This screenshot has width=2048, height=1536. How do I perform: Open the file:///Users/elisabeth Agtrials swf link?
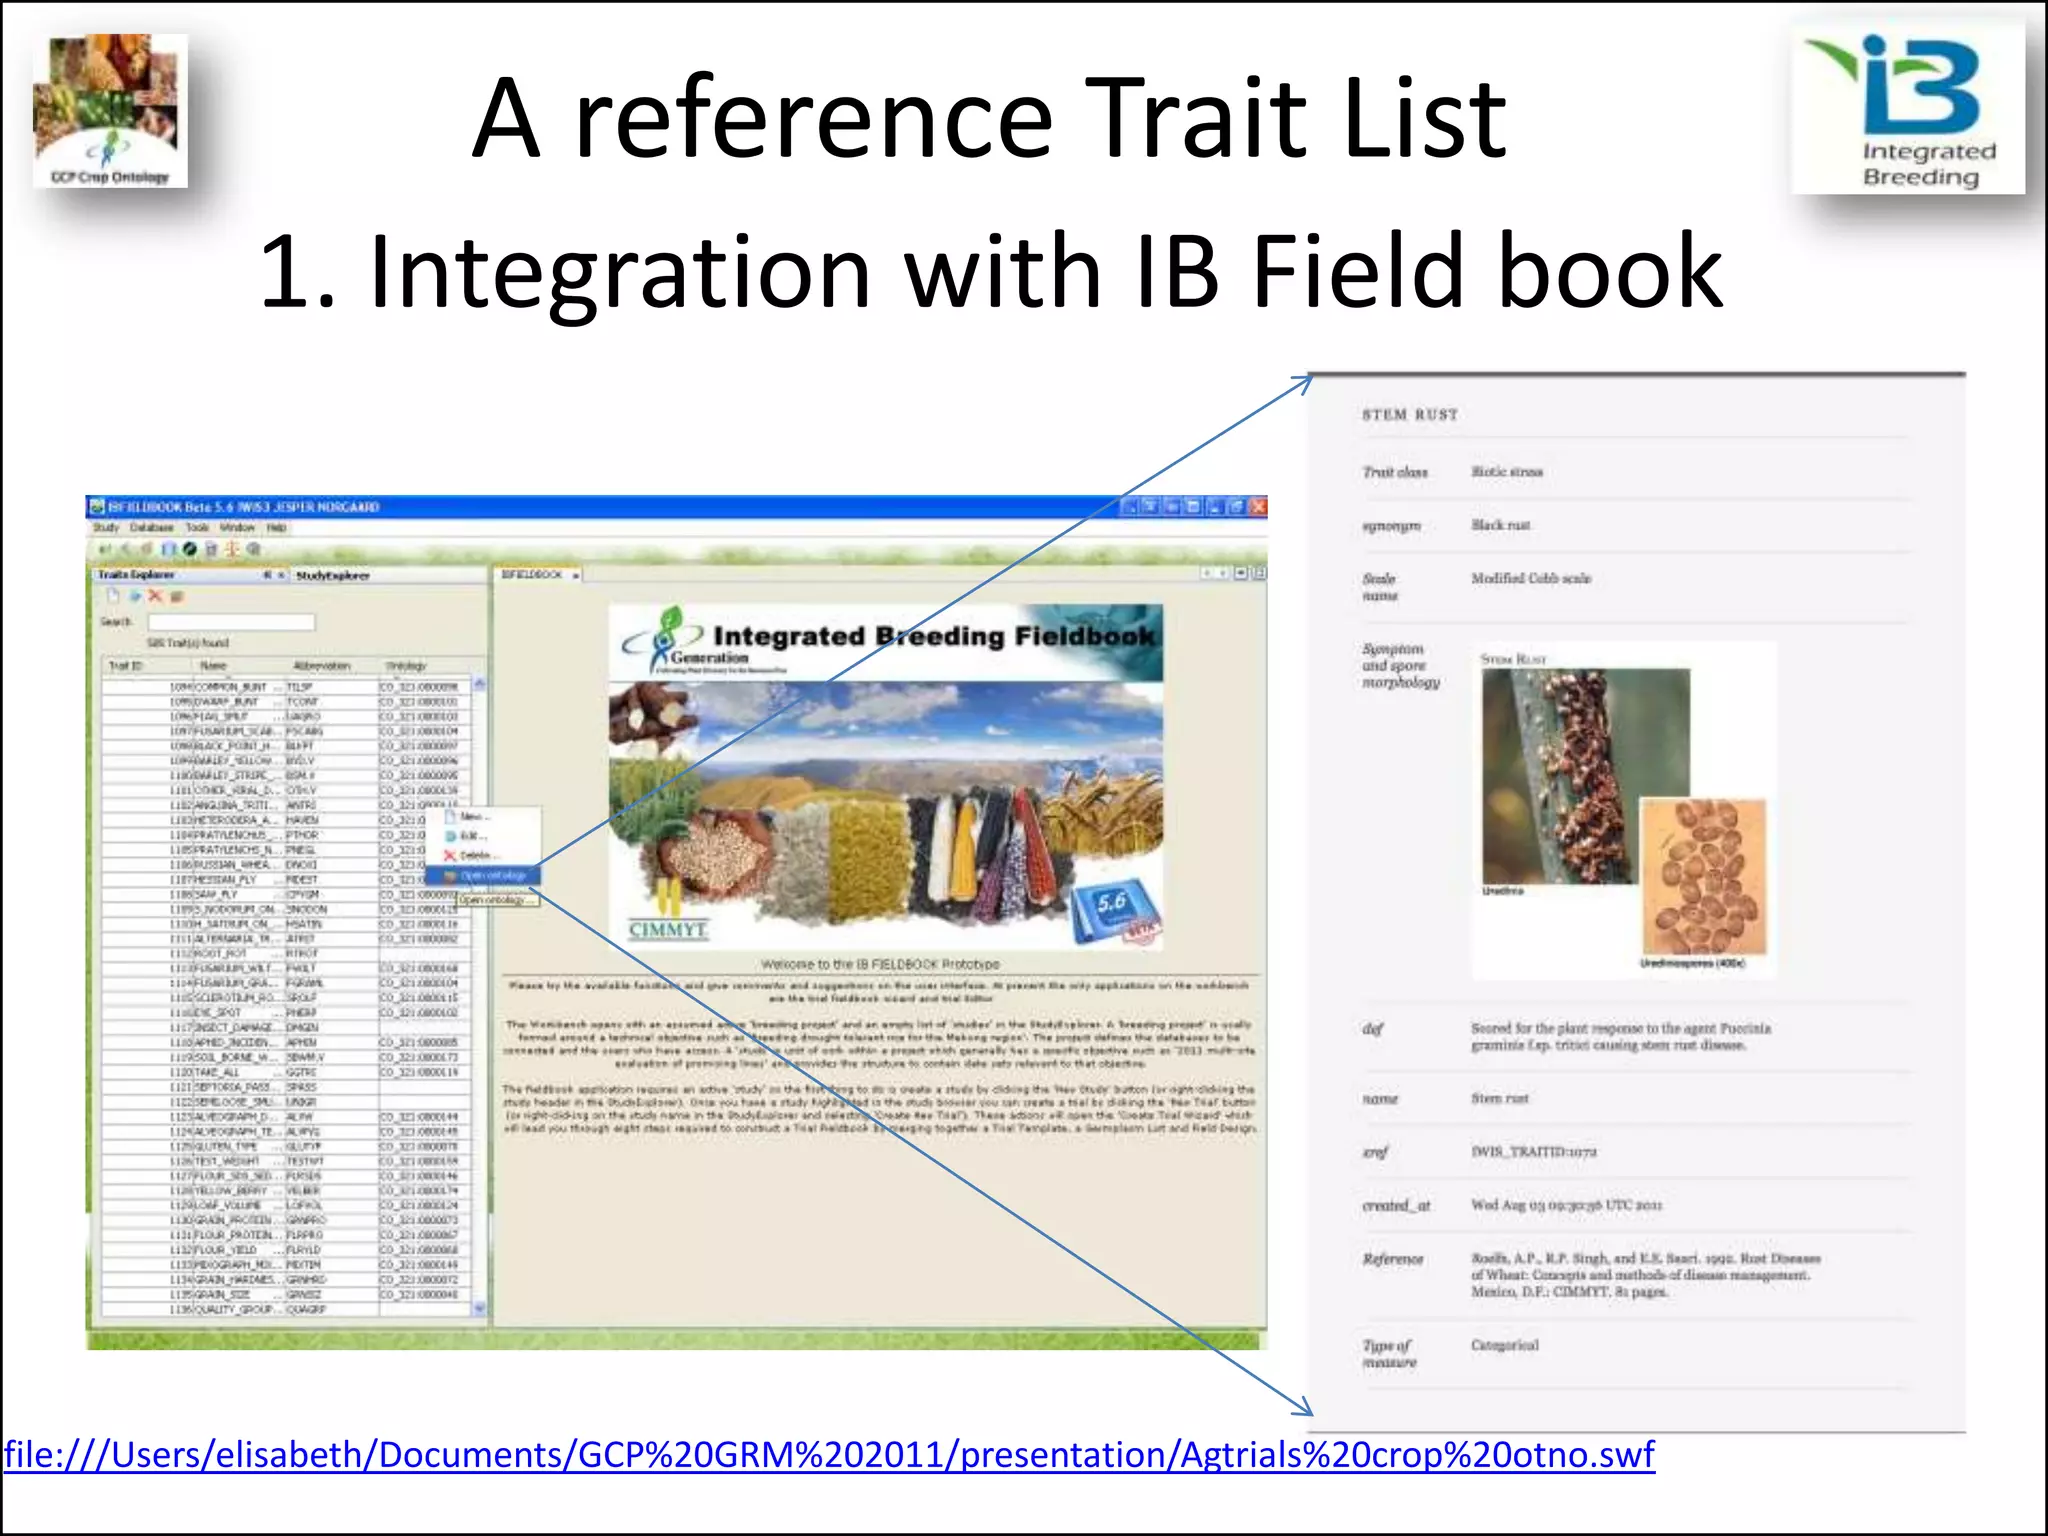(829, 1454)
